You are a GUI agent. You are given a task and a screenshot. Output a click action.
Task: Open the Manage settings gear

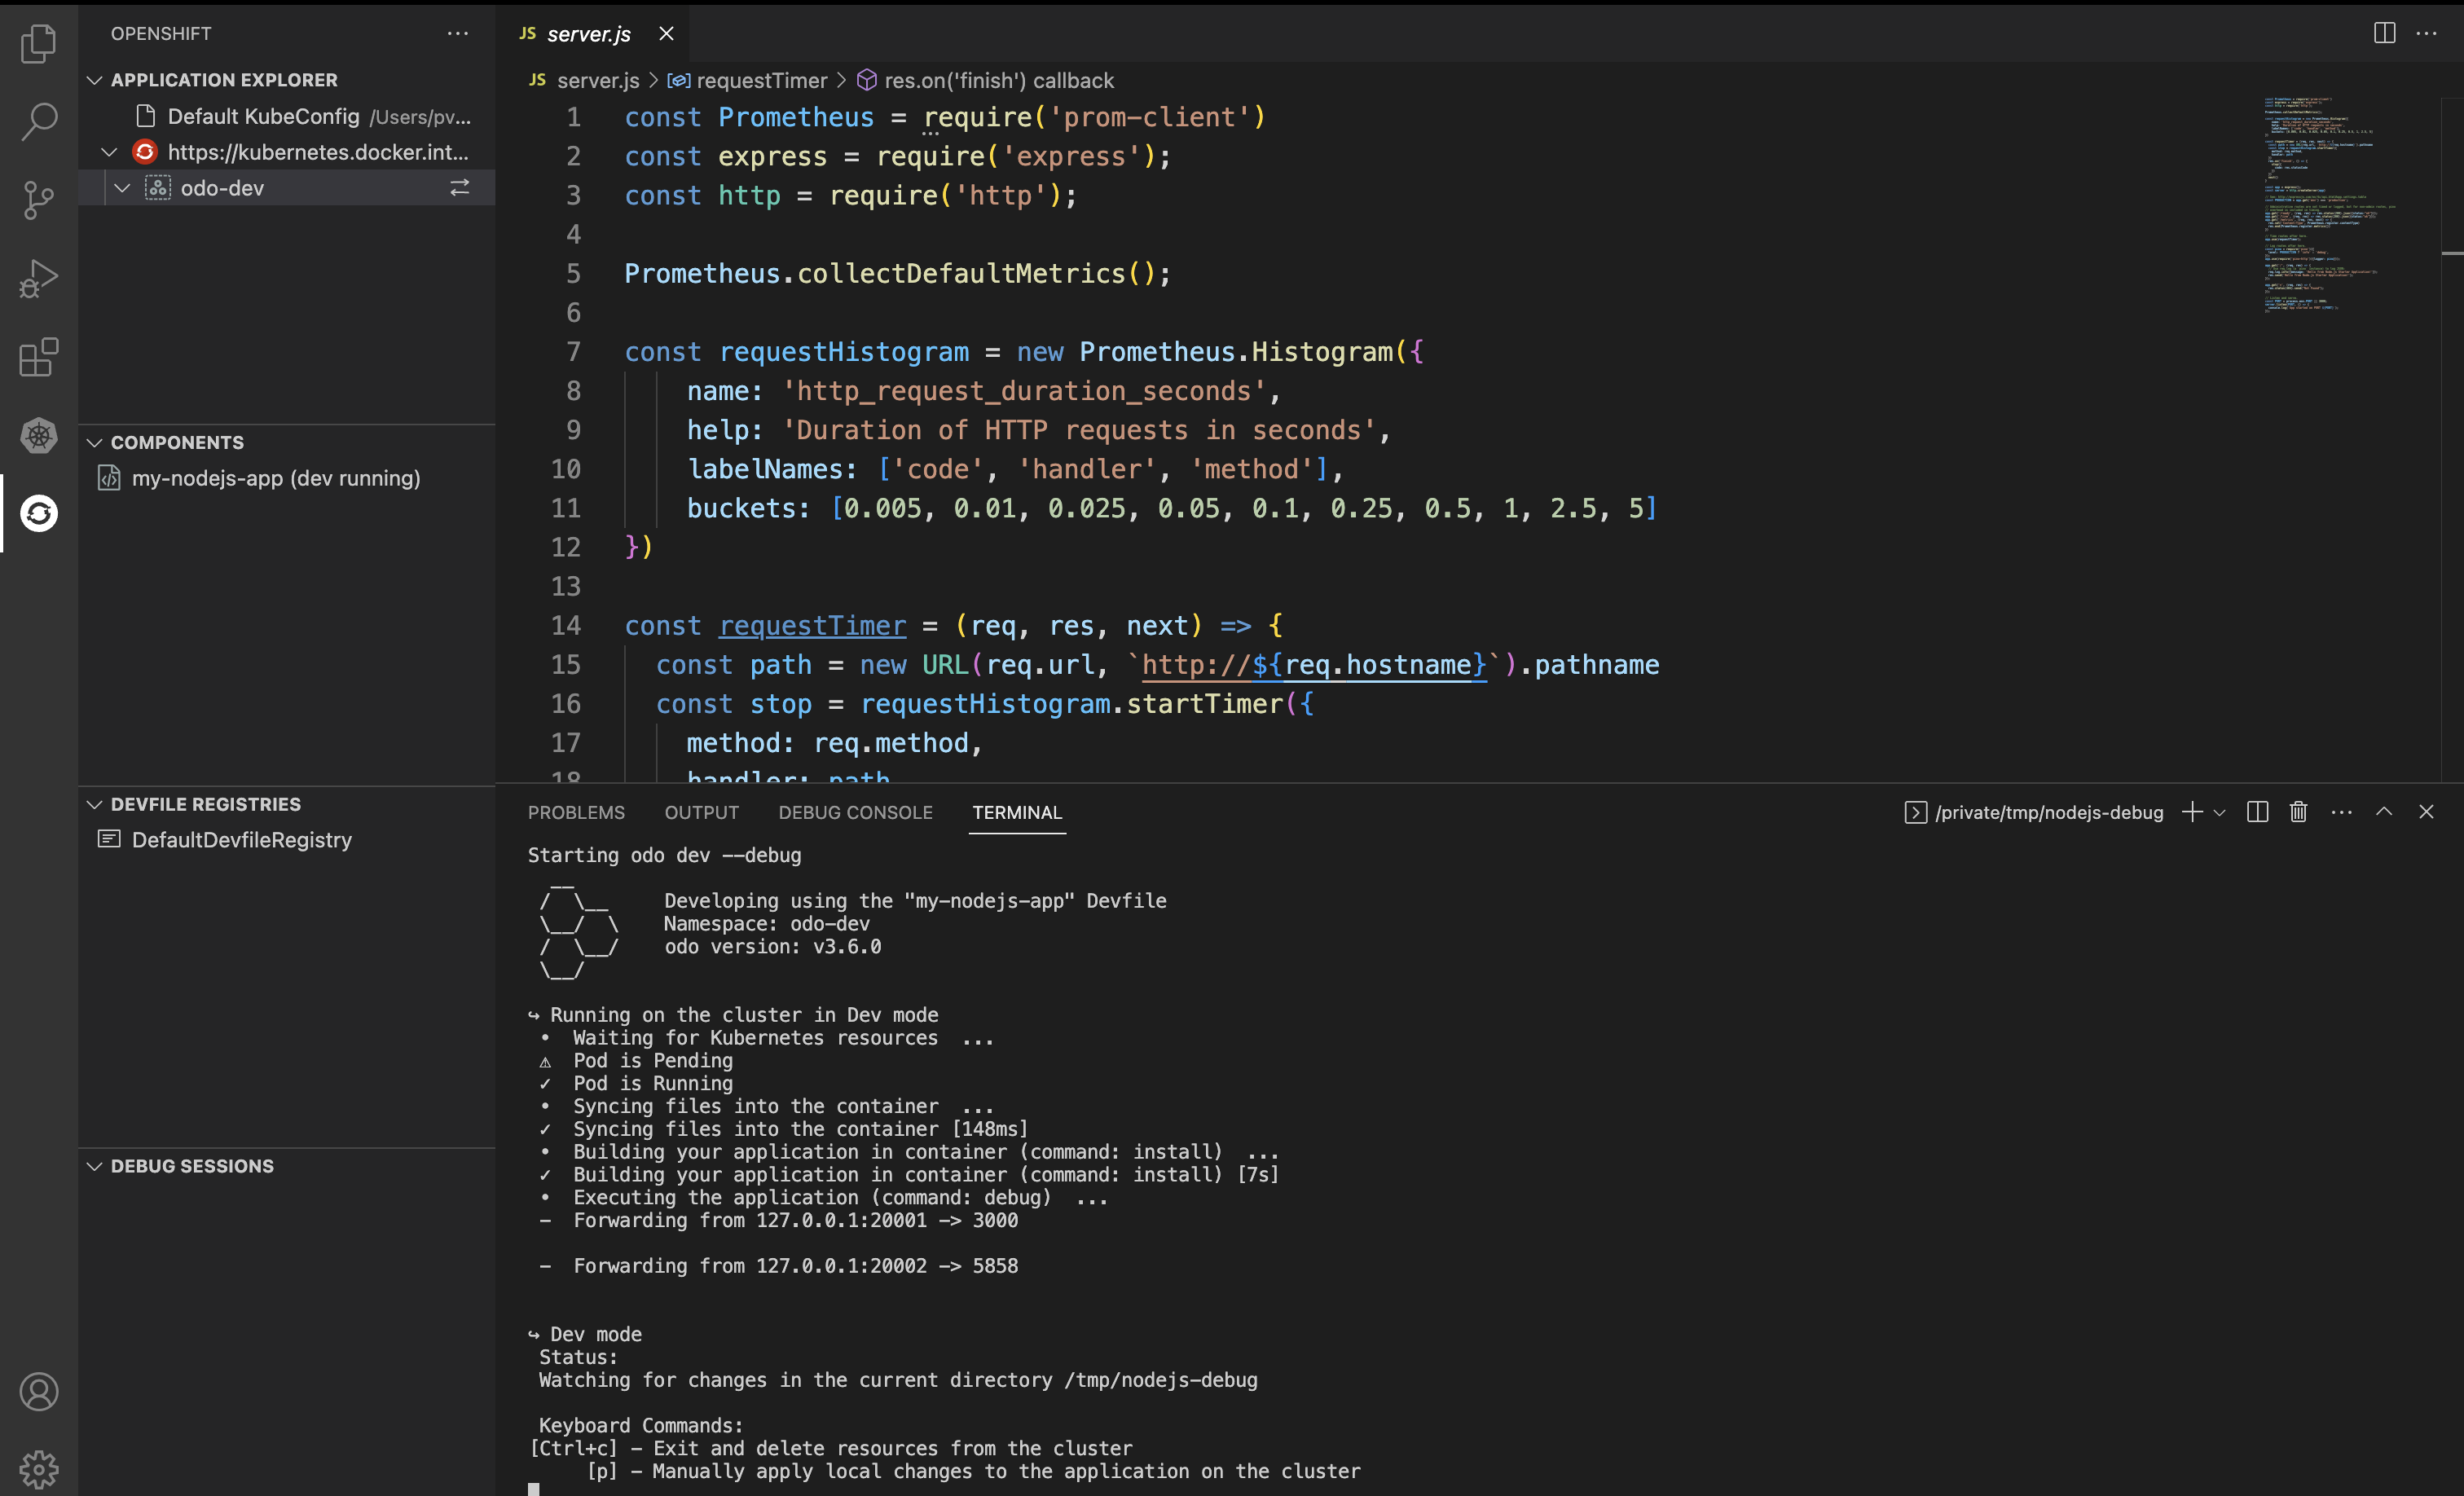click(x=38, y=1468)
